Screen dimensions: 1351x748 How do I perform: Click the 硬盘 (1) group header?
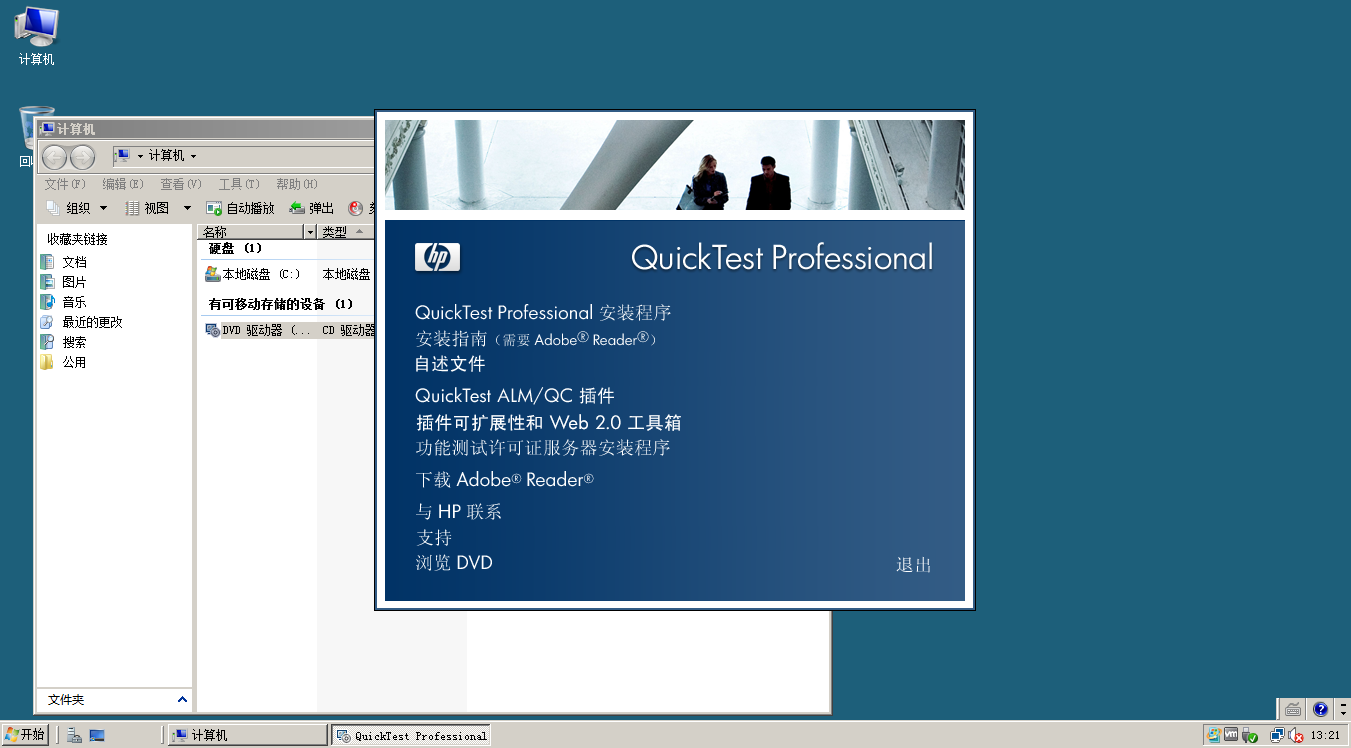tap(235, 248)
